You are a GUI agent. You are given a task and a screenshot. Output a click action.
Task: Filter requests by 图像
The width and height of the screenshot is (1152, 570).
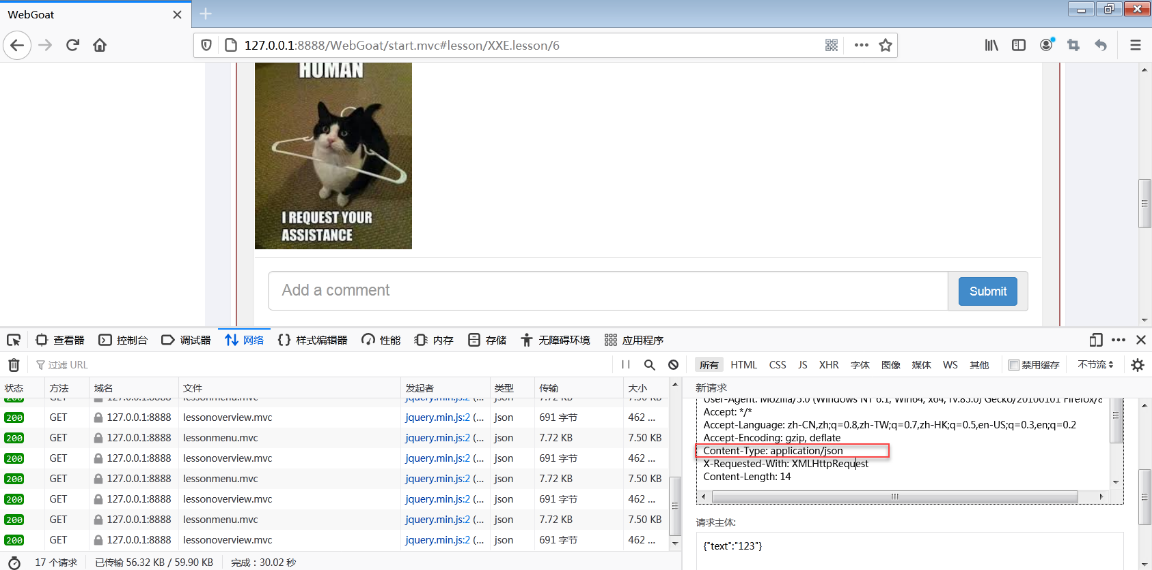coord(890,364)
